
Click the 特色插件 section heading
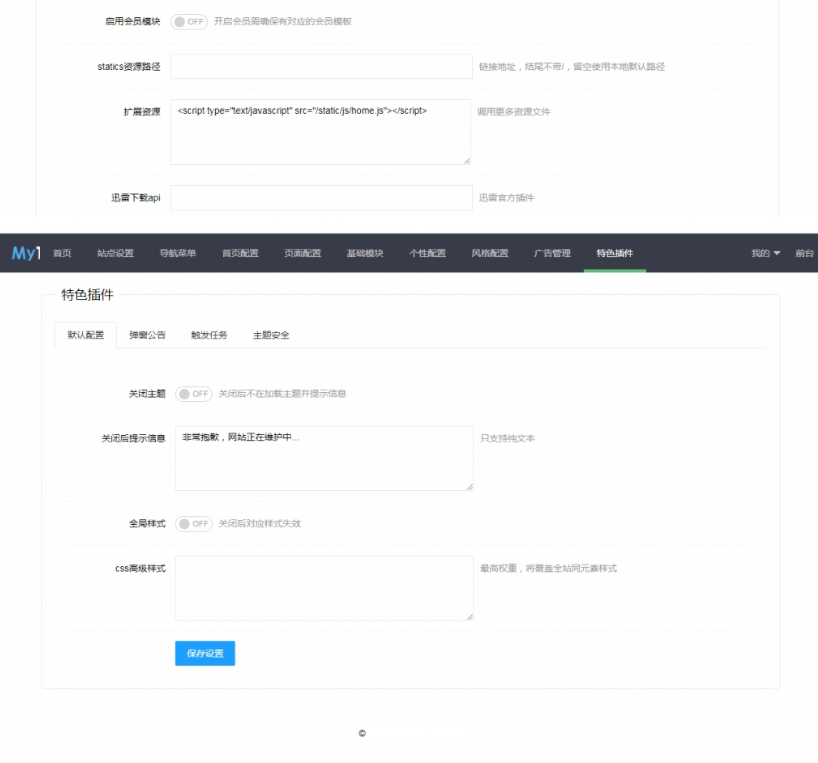coord(87,295)
